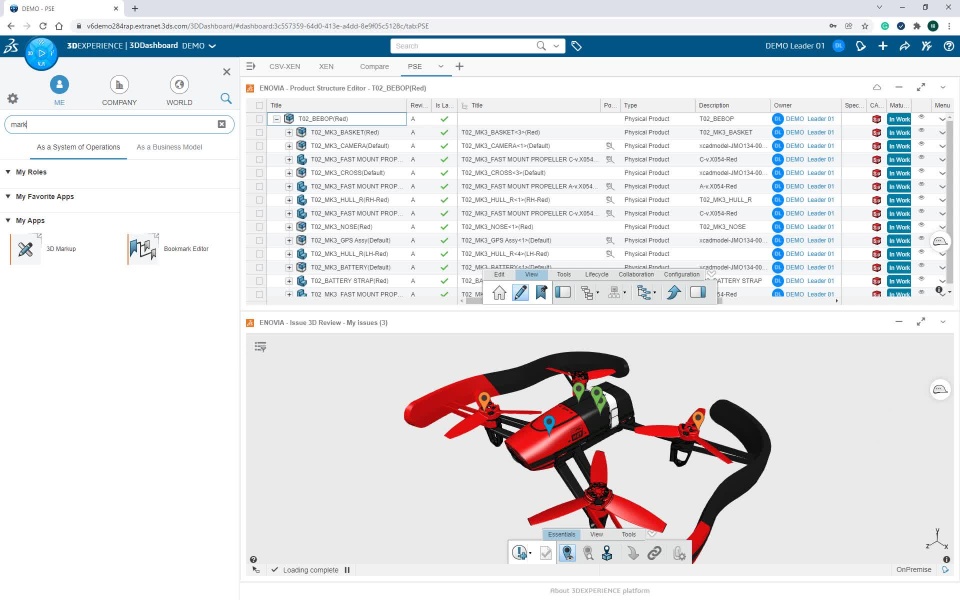Check the box for T02_MK3_CAMERA(Default) row

(x=260, y=146)
